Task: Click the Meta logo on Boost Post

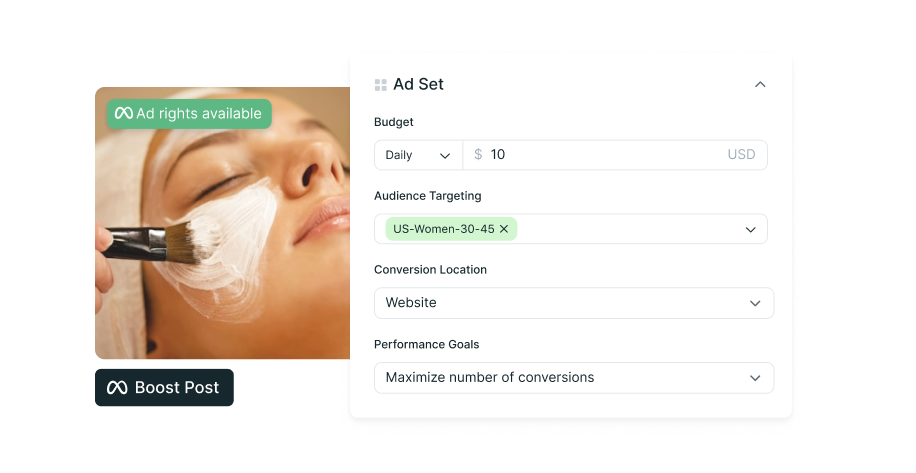Action: [117, 388]
